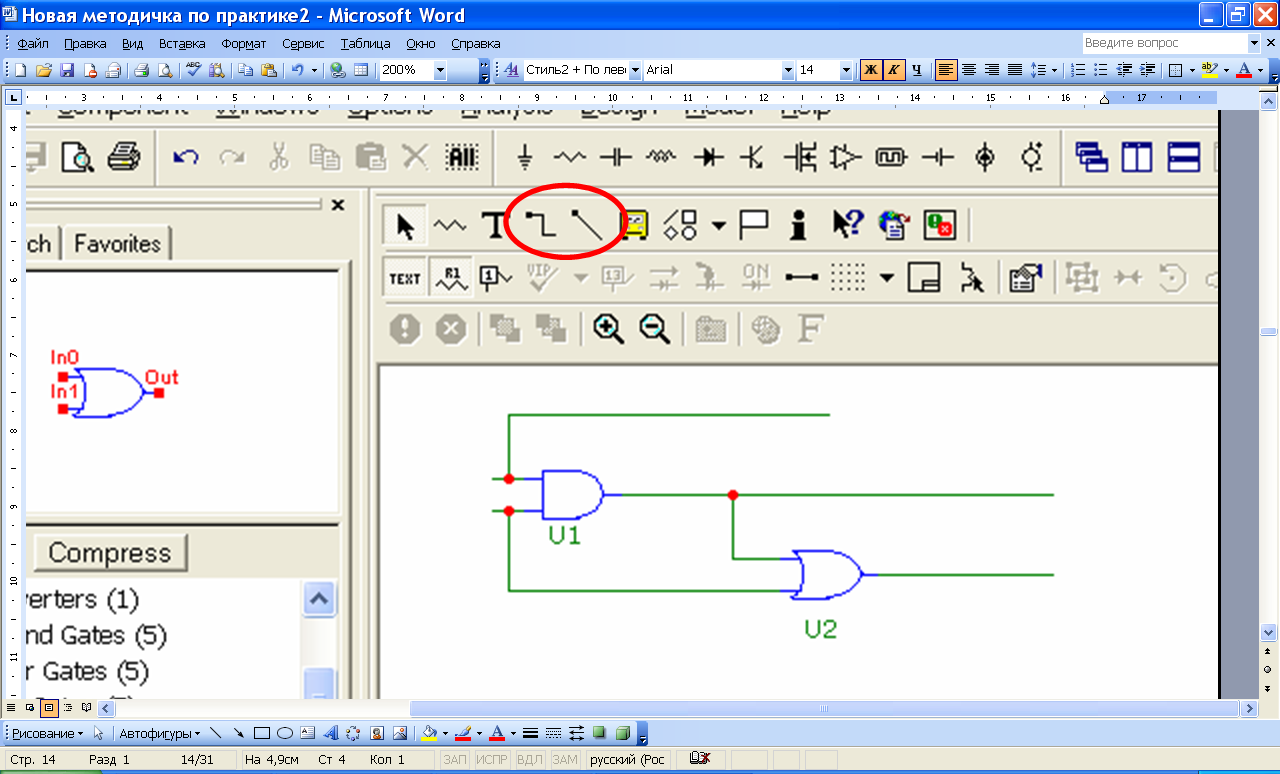Click the bulleted list icon
This screenshot has height=774, width=1280.
pos(1101,70)
